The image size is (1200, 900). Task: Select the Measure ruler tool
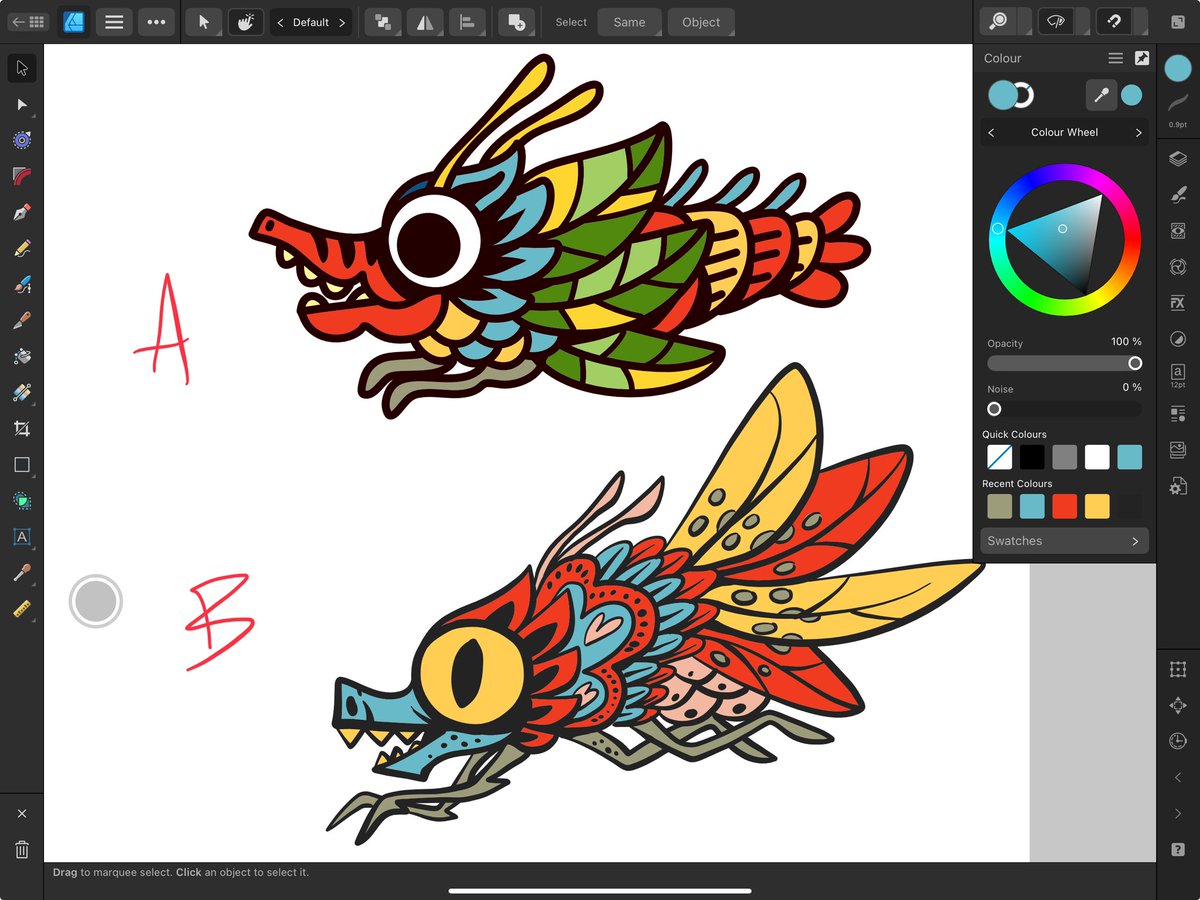pyautogui.click(x=22, y=608)
